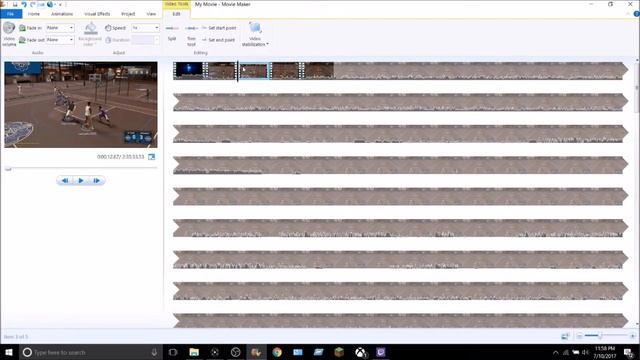
Task: Click the Fade in icon
Action: click(x=22, y=28)
